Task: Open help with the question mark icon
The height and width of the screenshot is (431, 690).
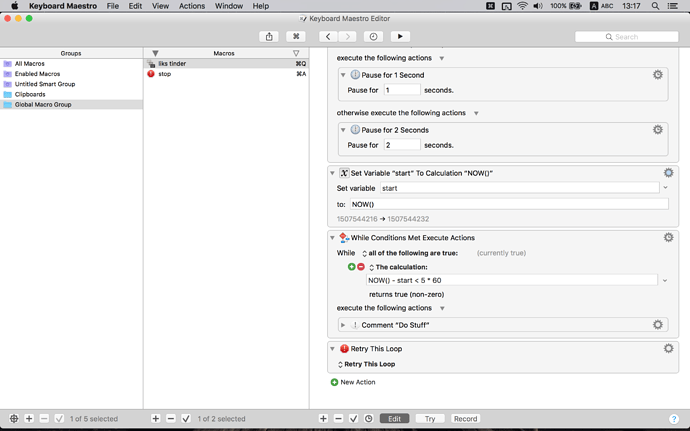Action: pyautogui.click(x=674, y=419)
